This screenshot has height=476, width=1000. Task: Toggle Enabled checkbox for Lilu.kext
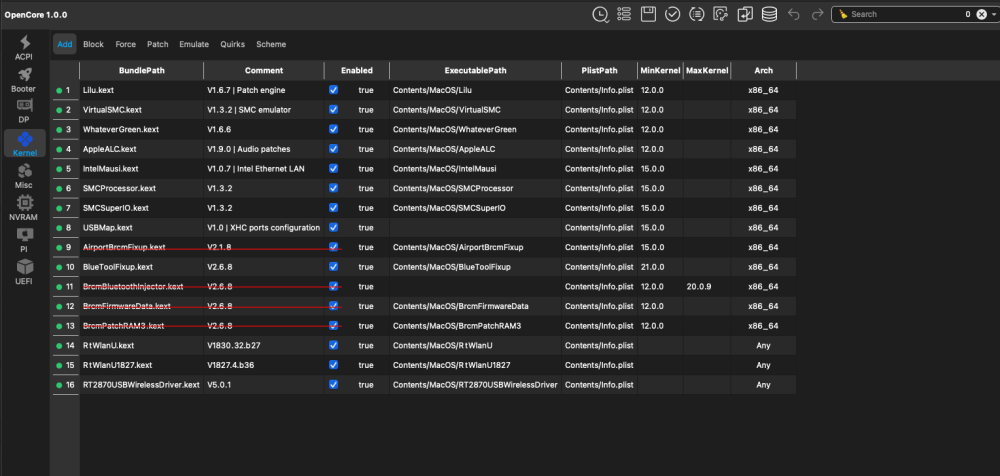(x=334, y=90)
